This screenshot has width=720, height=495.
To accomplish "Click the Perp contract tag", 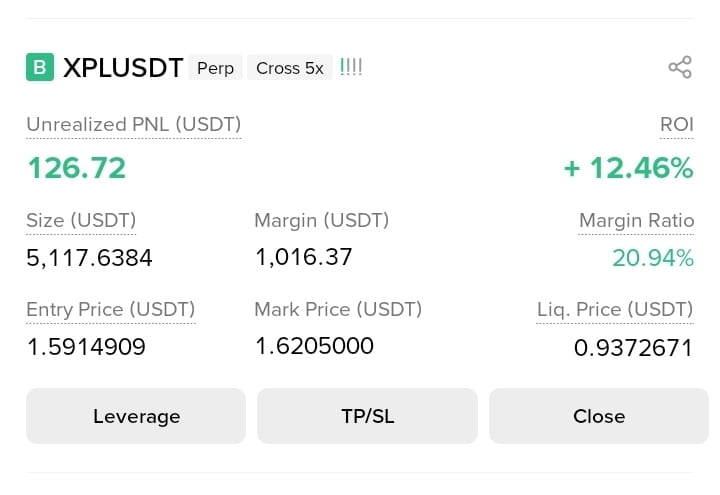I will click(215, 68).
